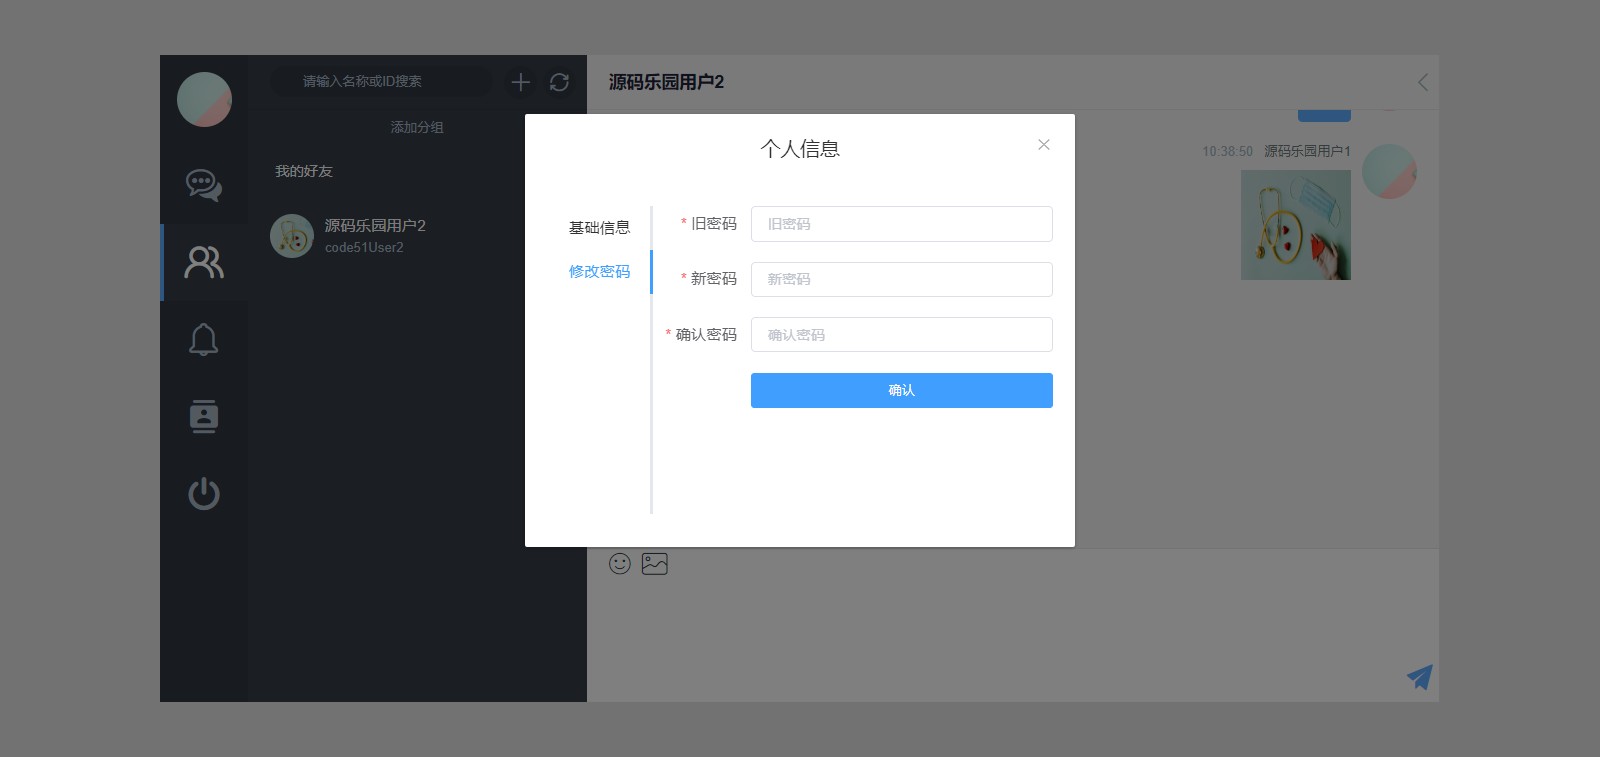Screen dimensions: 1600x757
Task: Click 添加分组 link
Action: click(x=417, y=127)
